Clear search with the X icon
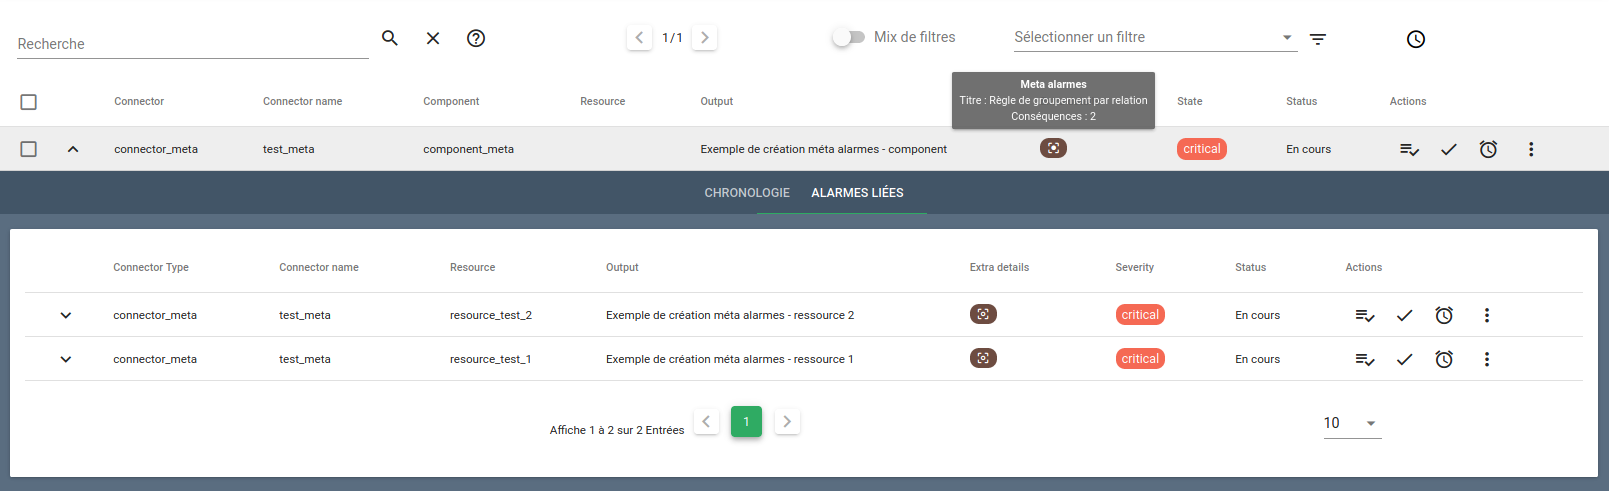This screenshot has height=491, width=1609. tap(433, 38)
